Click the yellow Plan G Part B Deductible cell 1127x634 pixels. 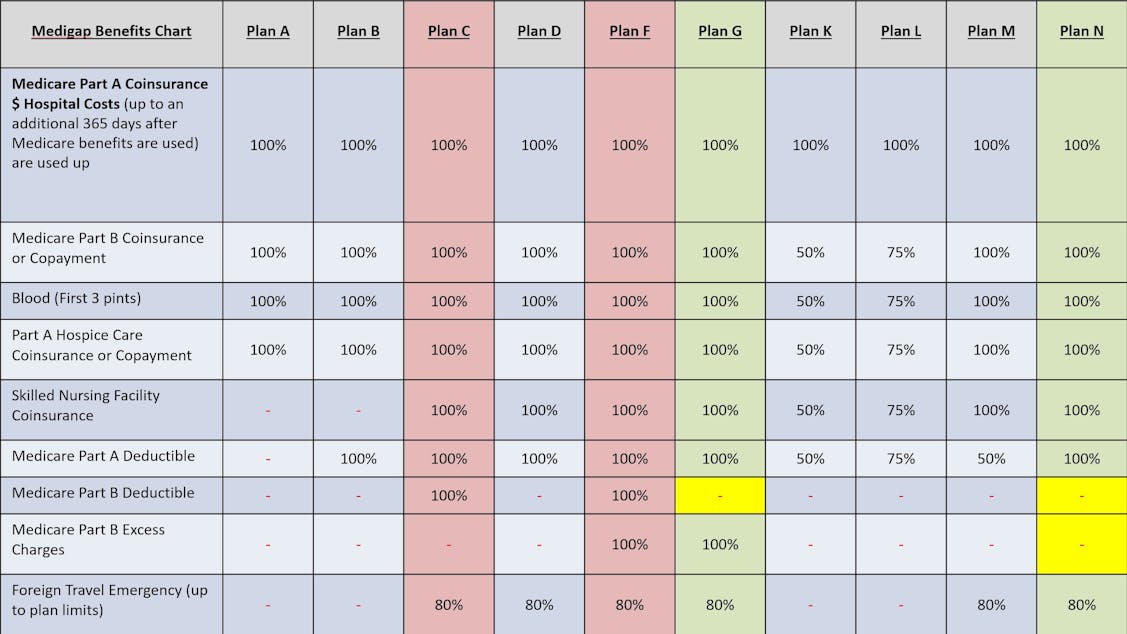pyautogui.click(x=720, y=495)
